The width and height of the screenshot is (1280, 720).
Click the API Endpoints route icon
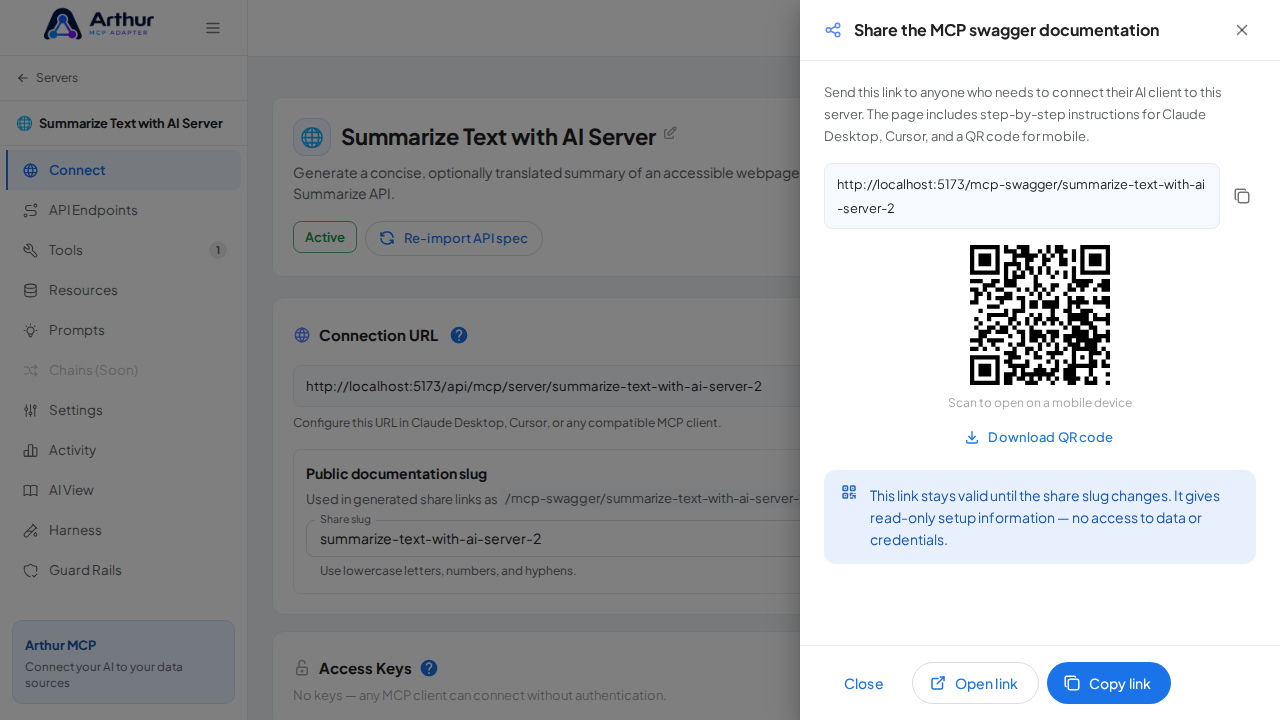[31, 210]
